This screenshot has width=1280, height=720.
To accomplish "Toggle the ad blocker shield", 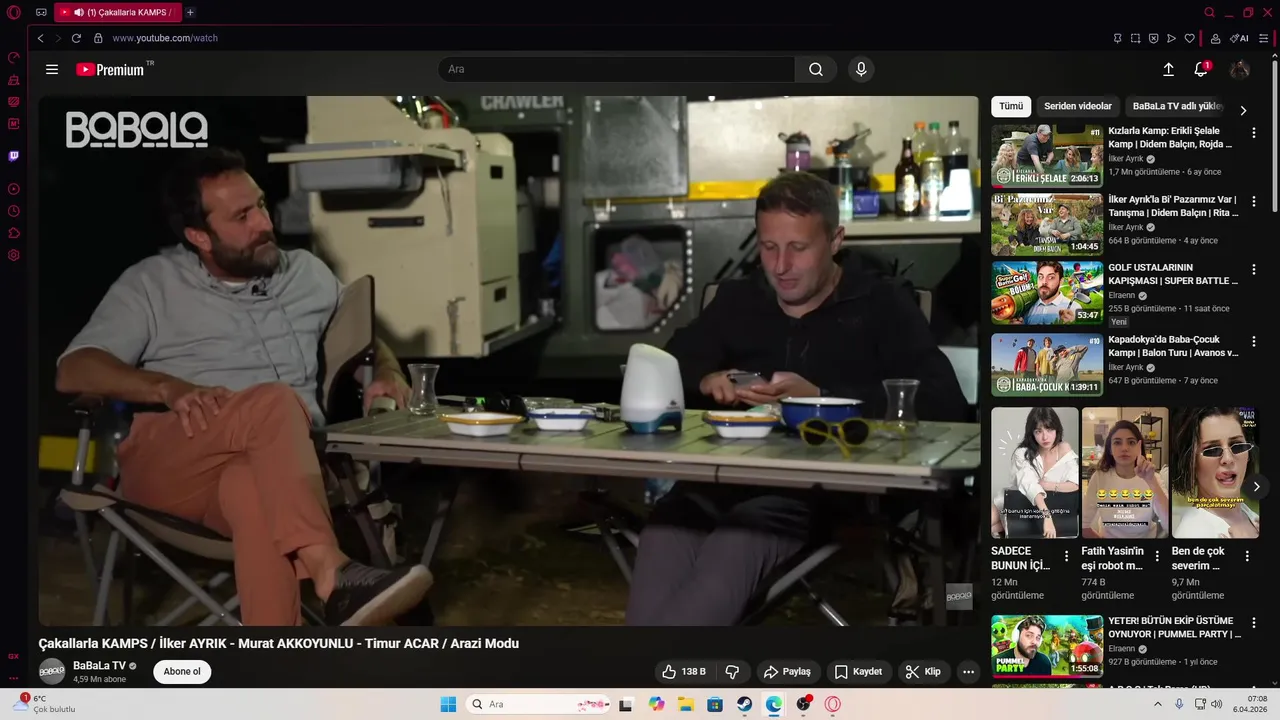I will (1153, 38).
